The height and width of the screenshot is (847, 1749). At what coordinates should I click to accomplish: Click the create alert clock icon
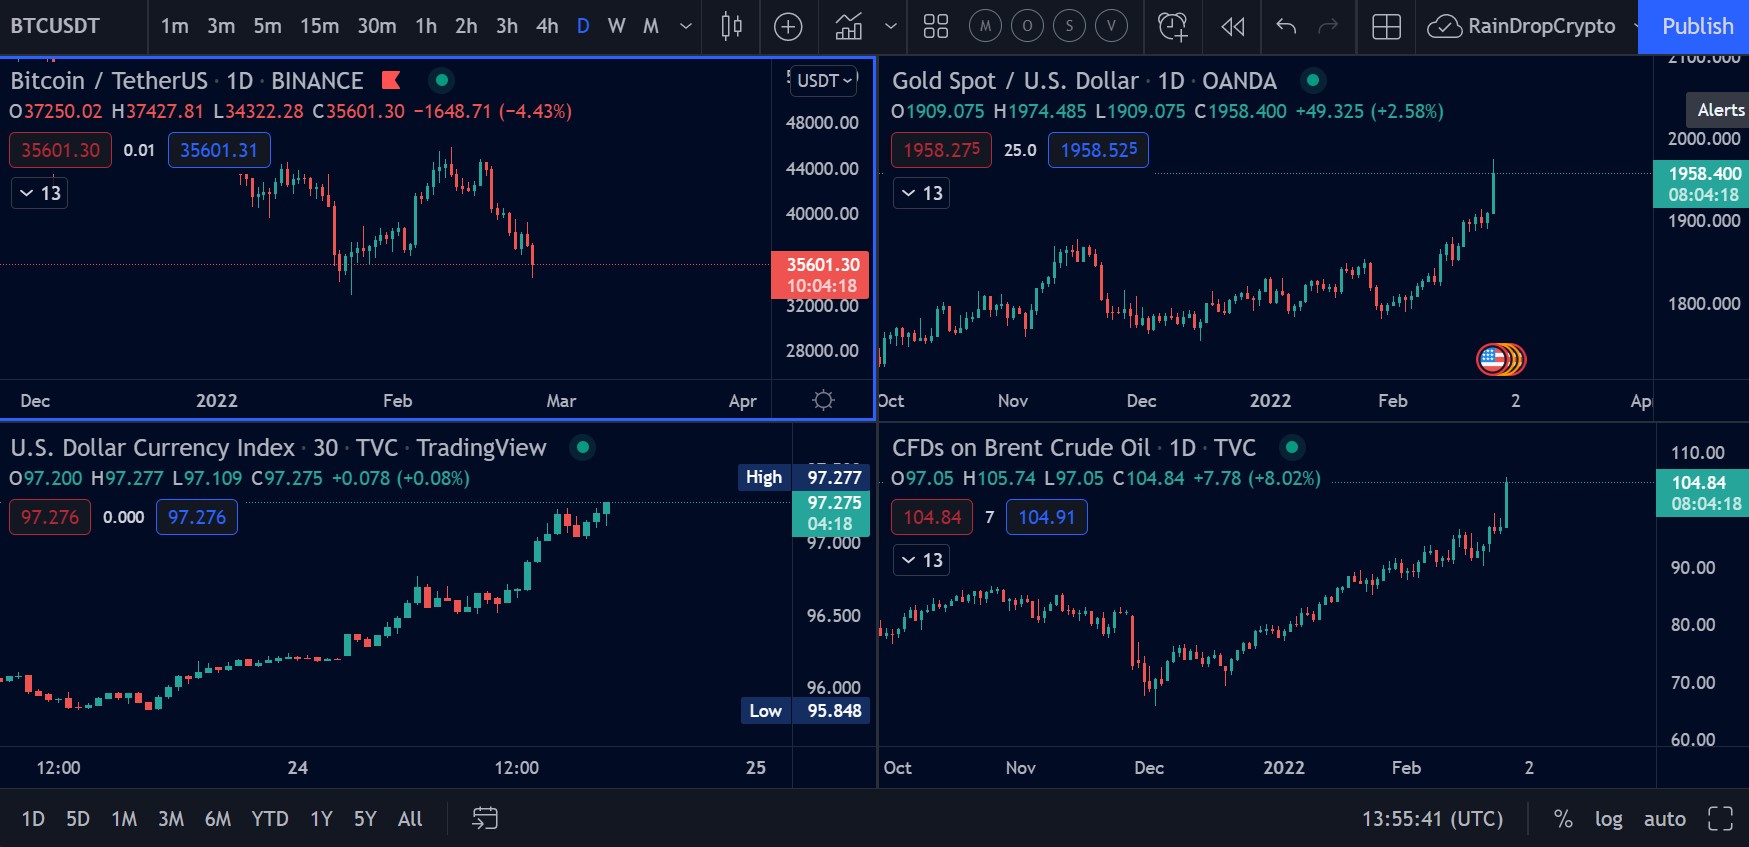(1172, 27)
